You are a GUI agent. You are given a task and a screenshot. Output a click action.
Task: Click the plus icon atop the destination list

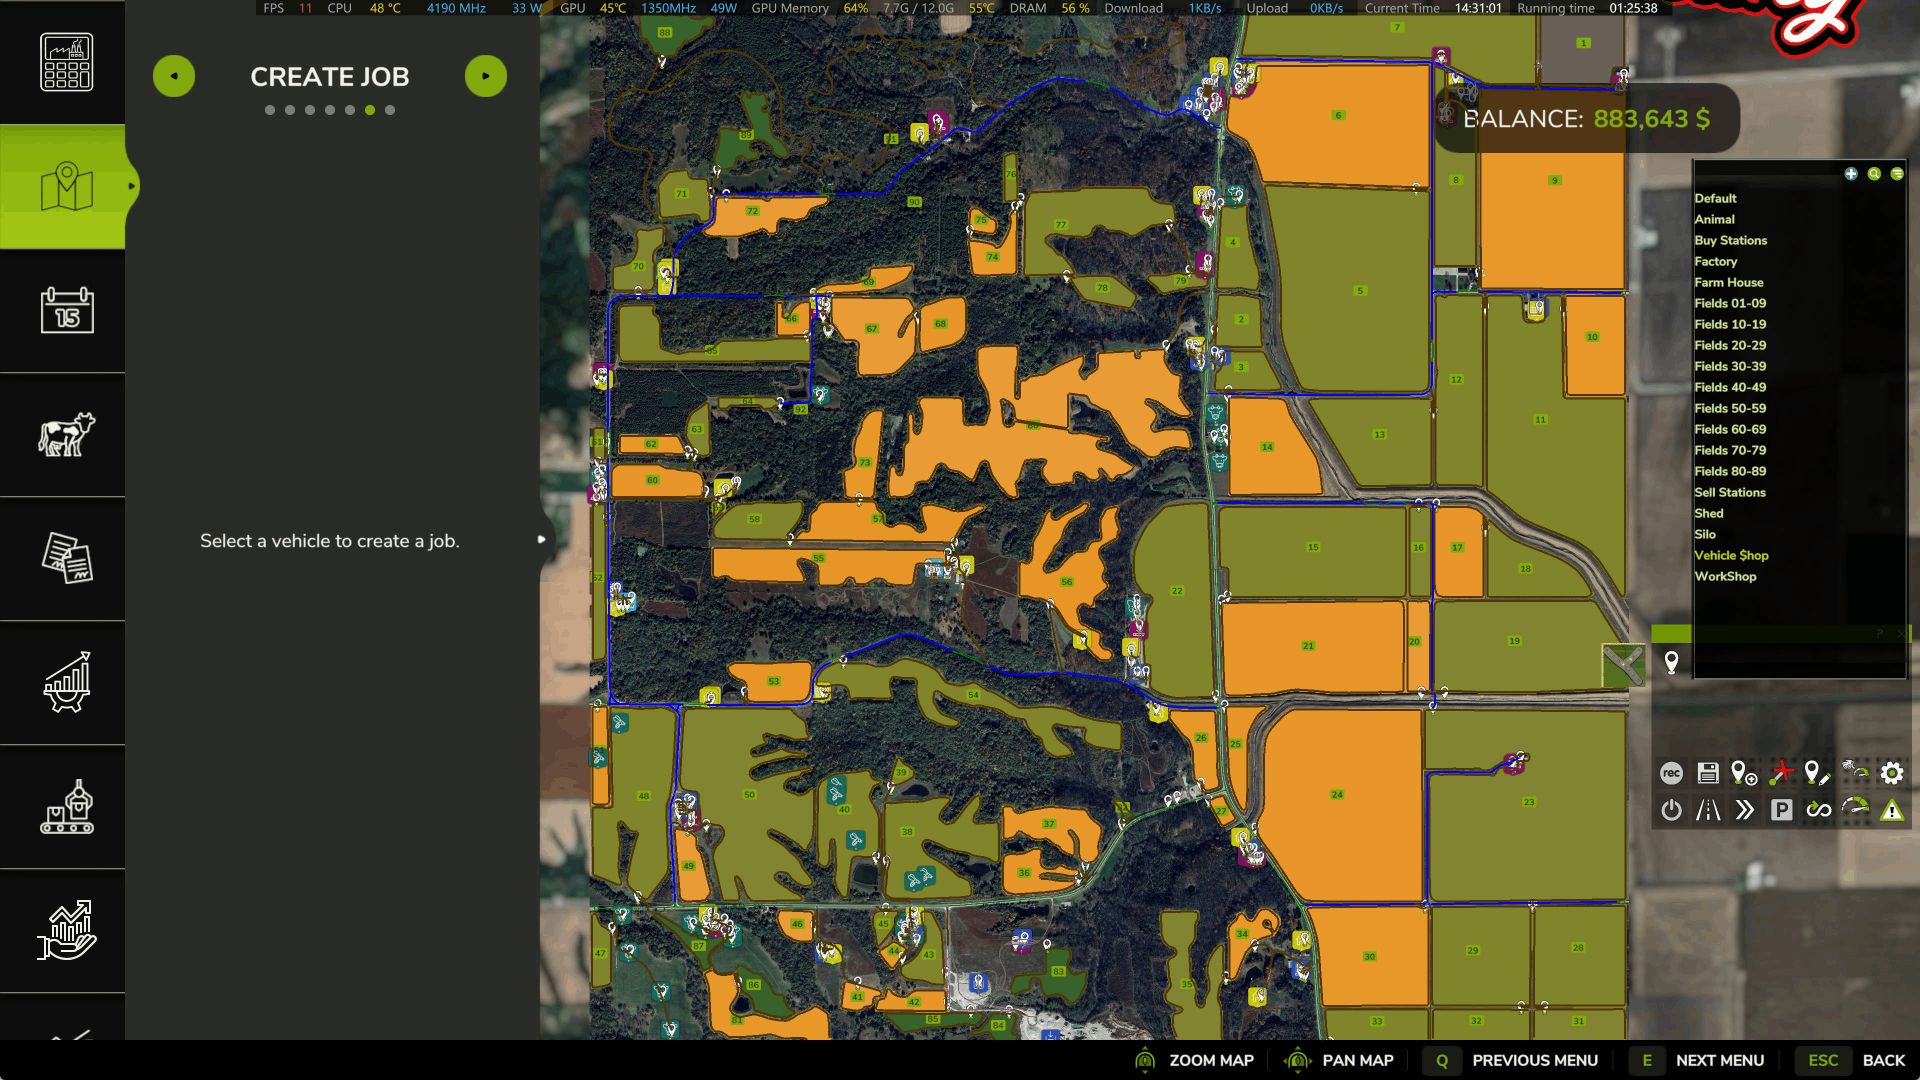point(1851,174)
